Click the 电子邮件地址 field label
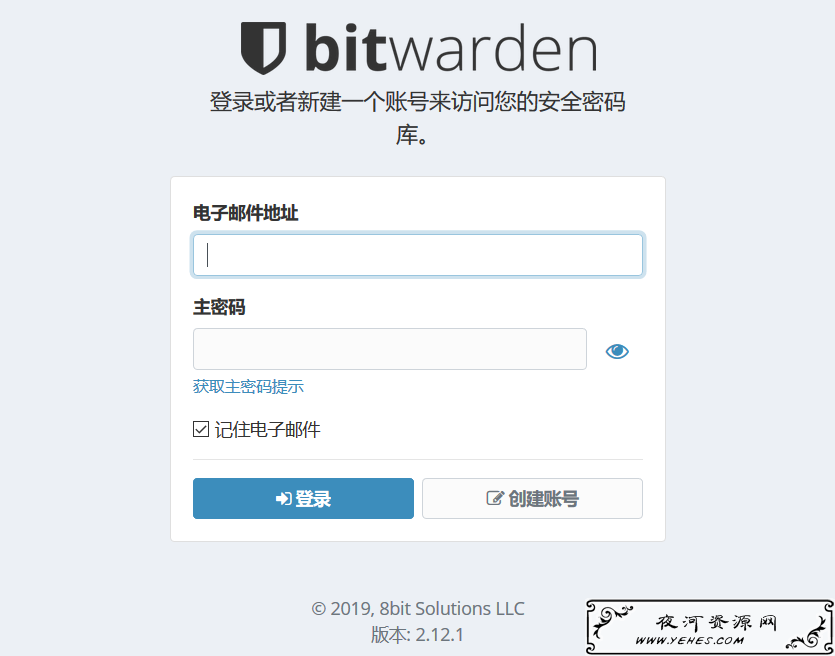 point(245,213)
